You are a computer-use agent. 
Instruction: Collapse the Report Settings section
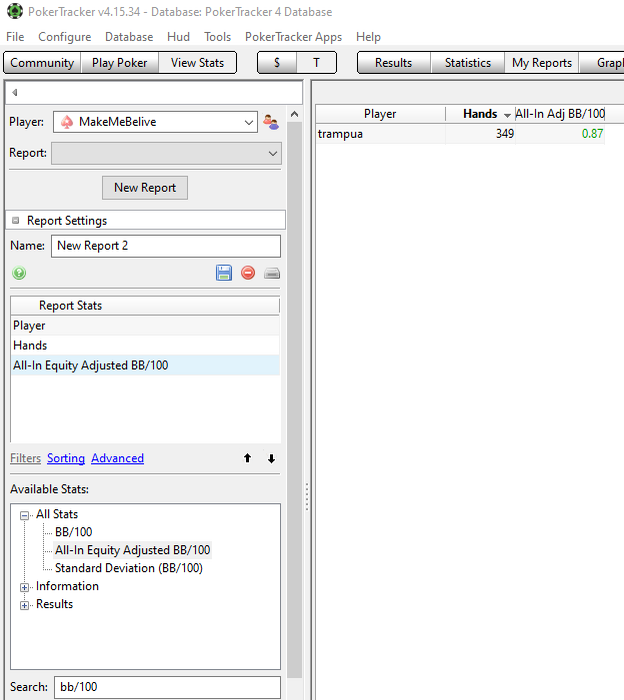coord(16,220)
